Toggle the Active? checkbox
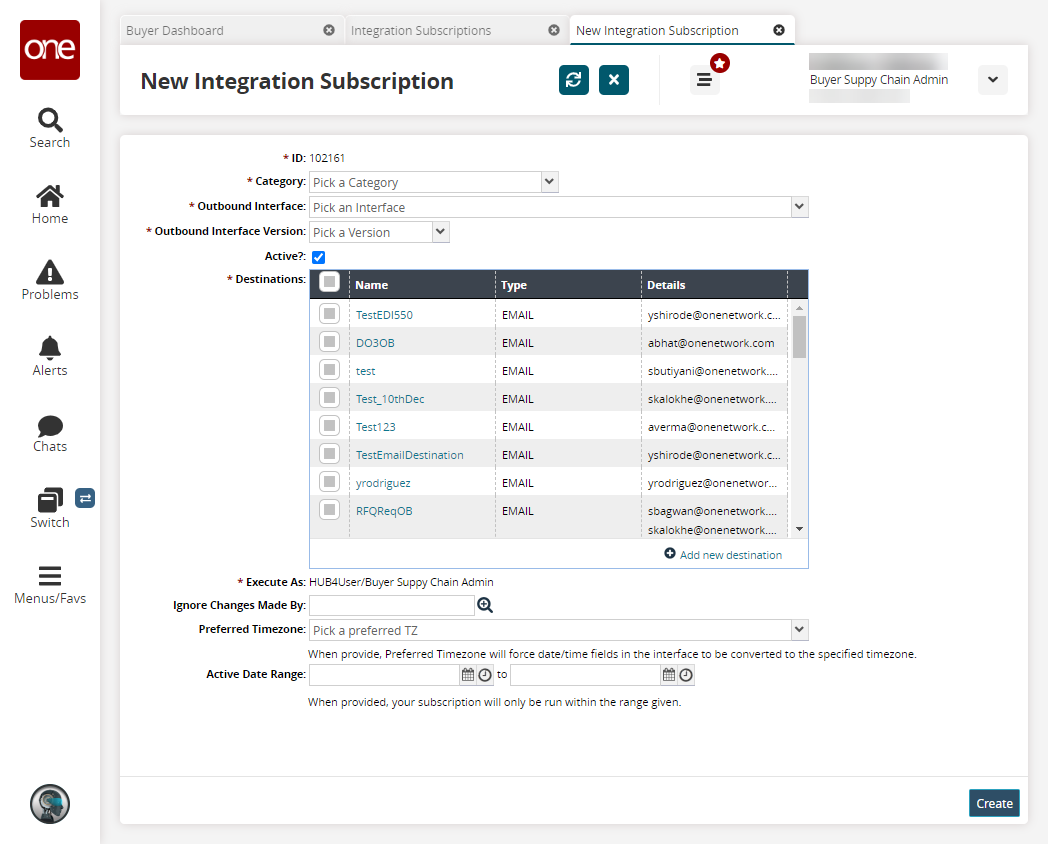The height and width of the screenshot is (844, 1048). 318,257
